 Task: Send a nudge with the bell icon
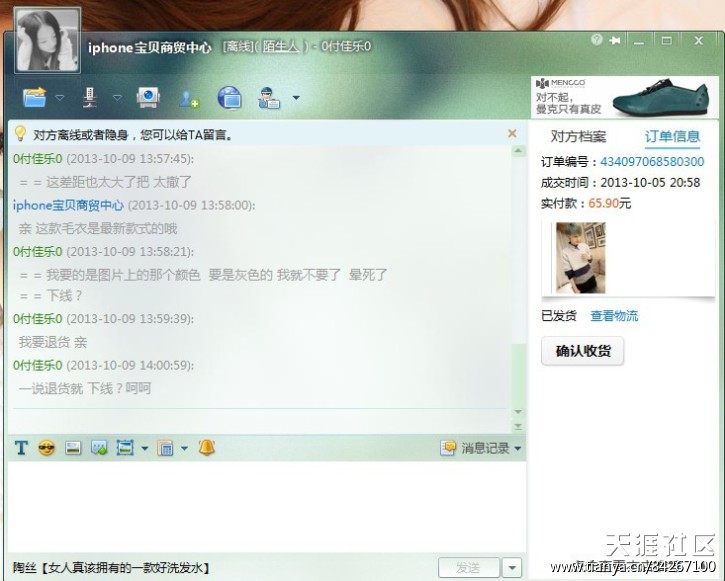(x=206, y=448)
